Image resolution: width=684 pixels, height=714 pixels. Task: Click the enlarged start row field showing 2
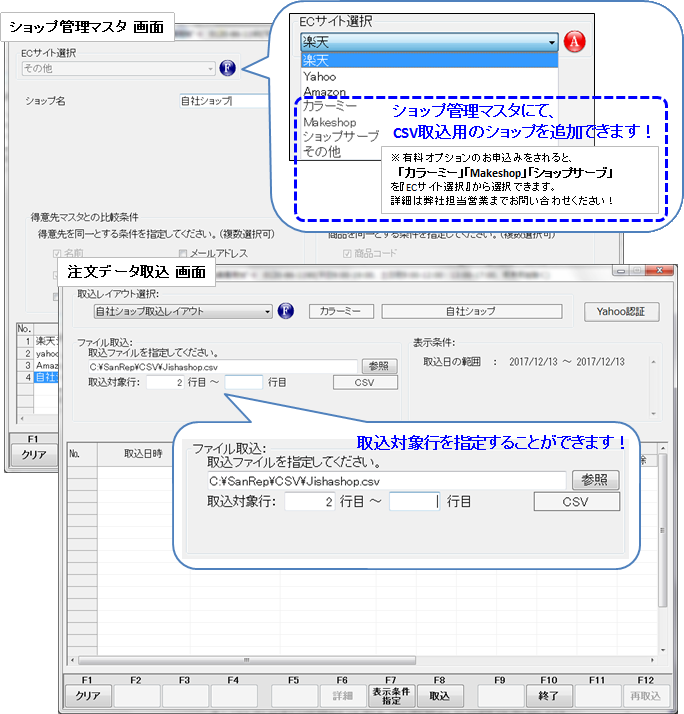point(310,502)
